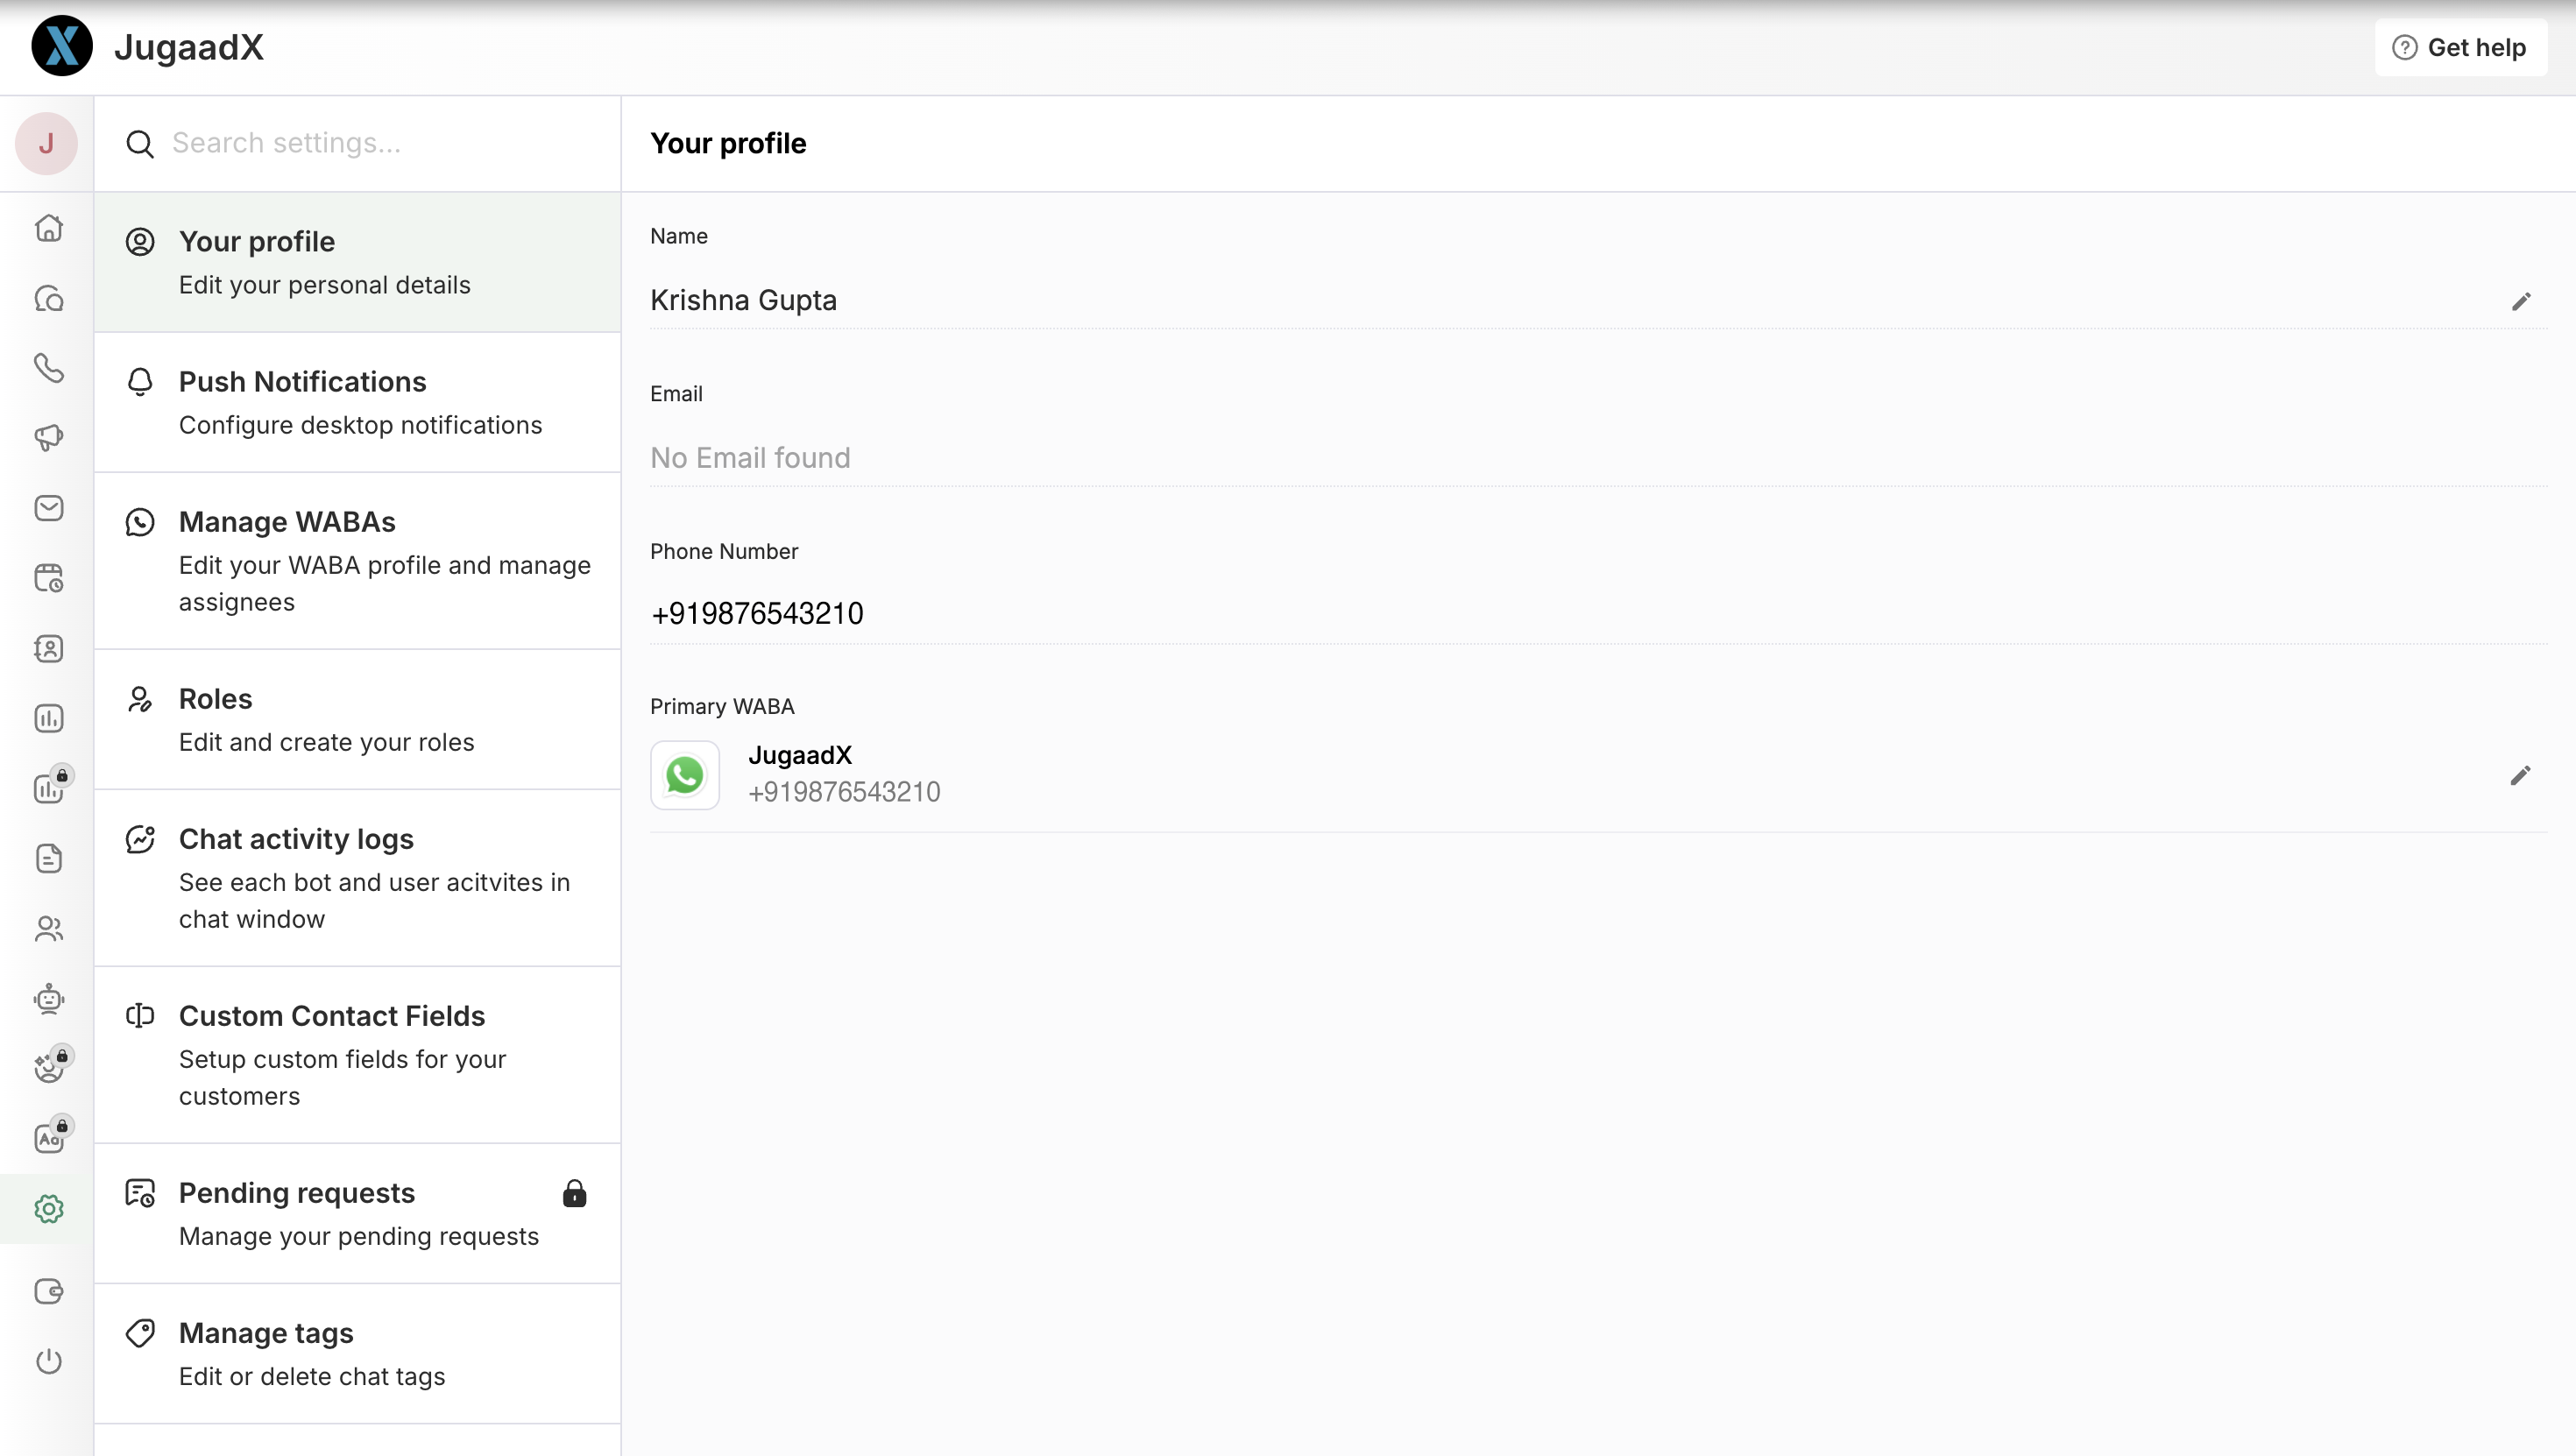Screen dimensions: 2576x1456
Task: Open the calendar scheduled icon
Action: (x=48, y=578)
